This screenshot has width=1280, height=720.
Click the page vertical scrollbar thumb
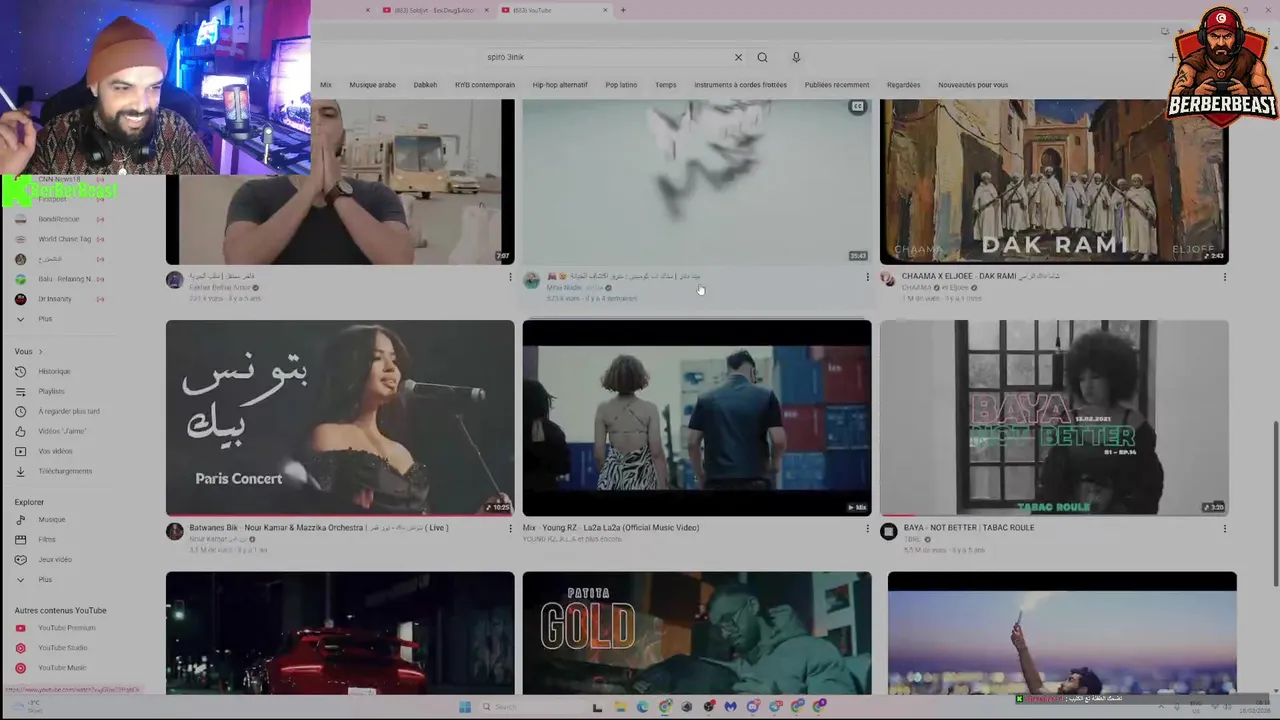(1275, 505)
